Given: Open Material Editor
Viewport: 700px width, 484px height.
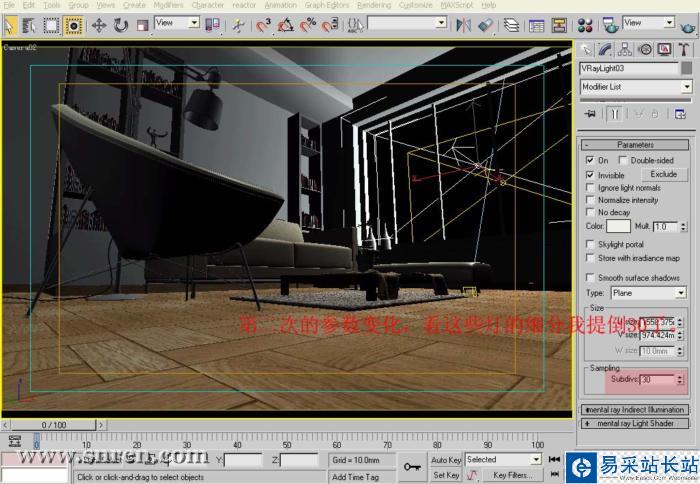Looking at the screenshot, I should click(x=584, y=25).
